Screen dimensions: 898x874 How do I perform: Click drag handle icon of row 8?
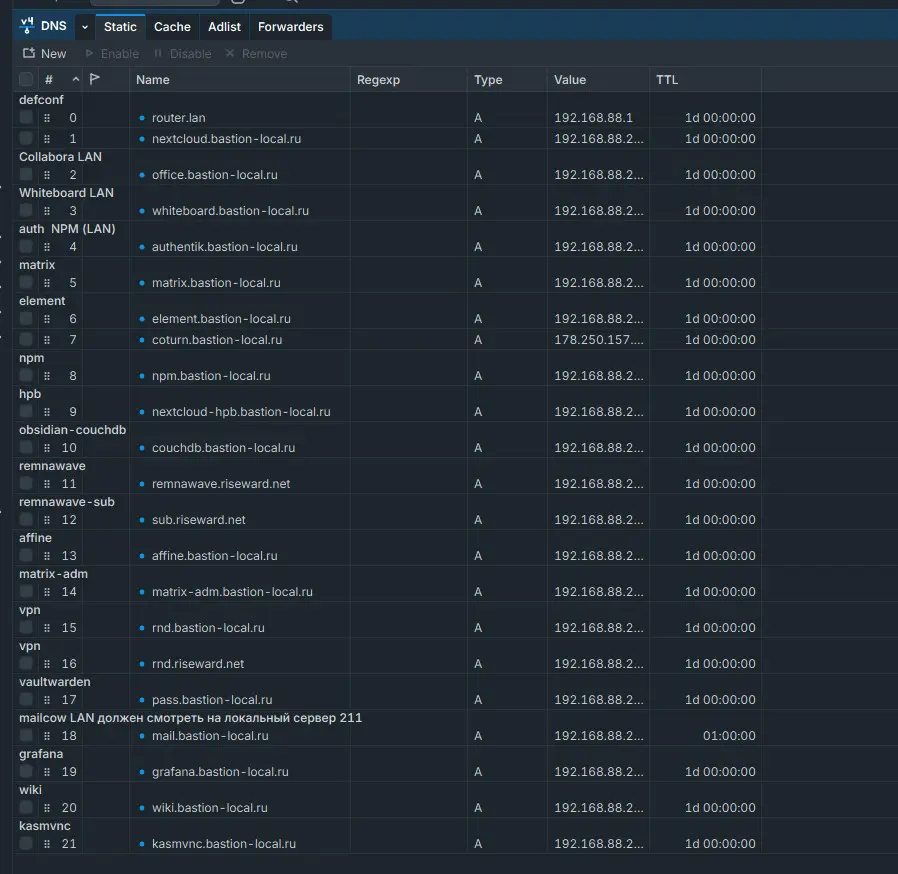(x=47, y=376)
